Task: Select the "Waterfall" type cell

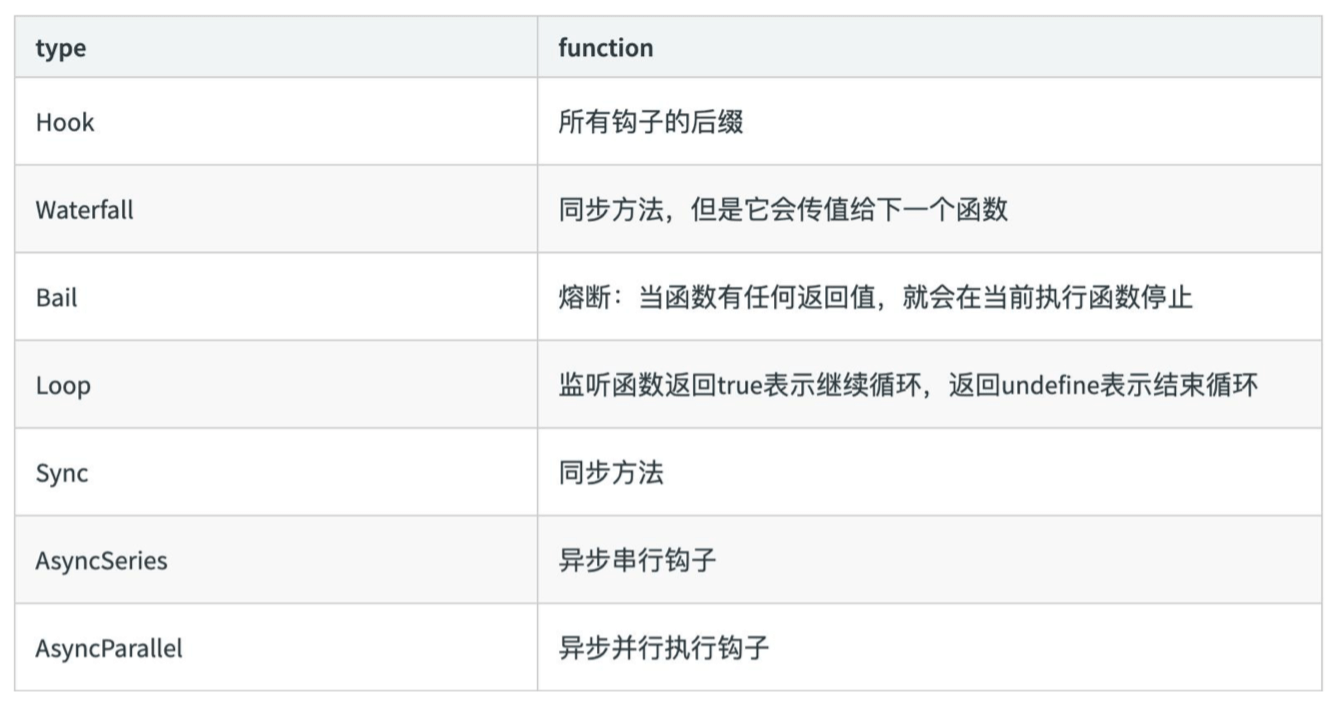Action: [x=84, y=210]
